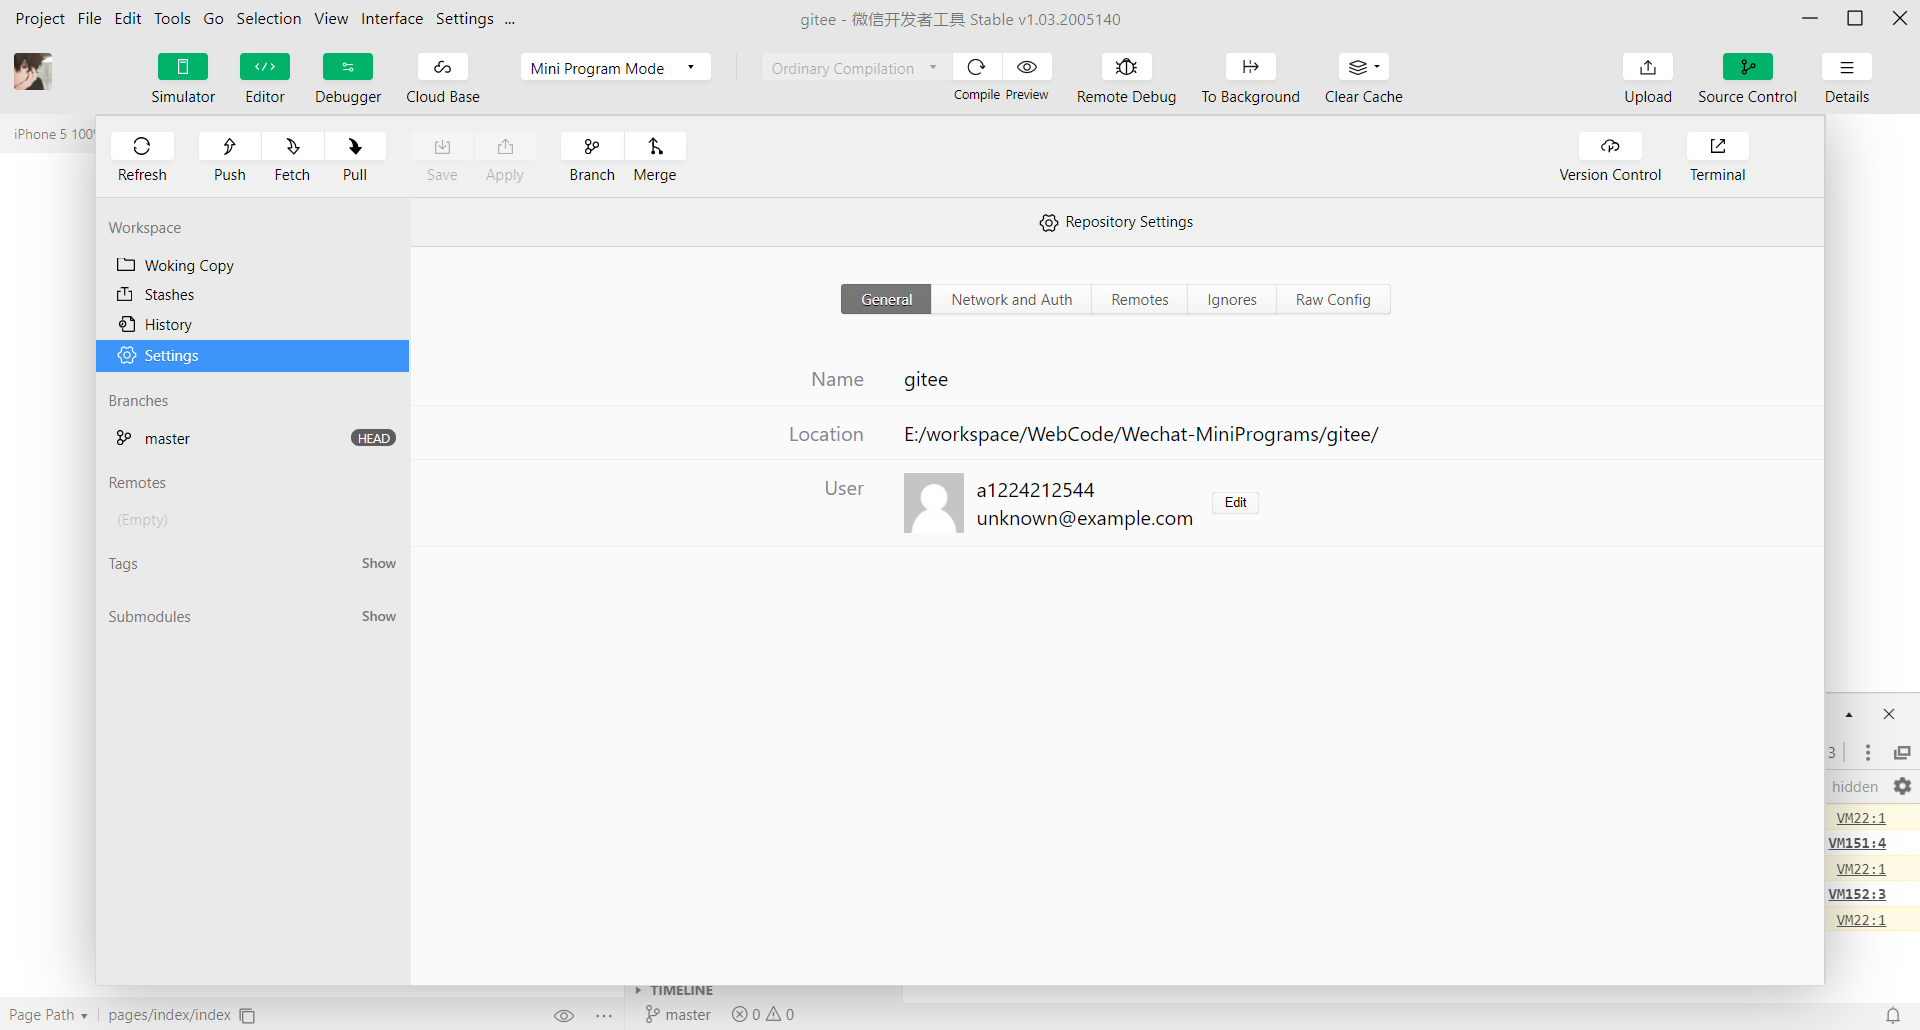Click the Fetch icon
1920x1030 pixels.
click(292, 147)
